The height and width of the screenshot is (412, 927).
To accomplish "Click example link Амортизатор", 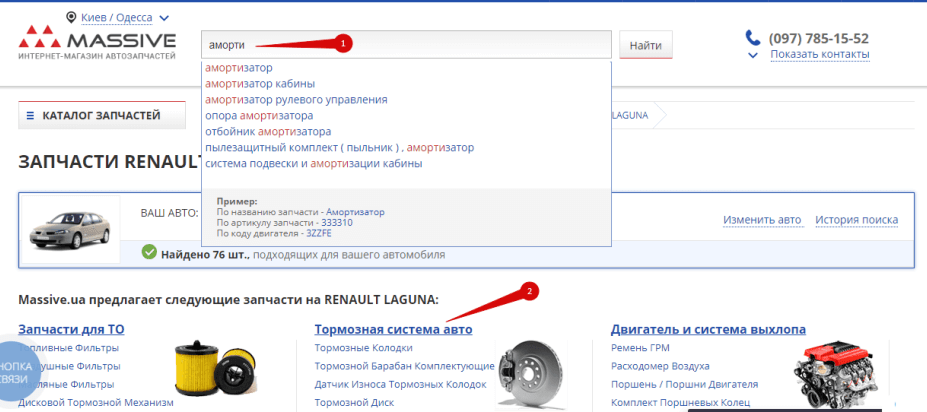I will (355, 212).
